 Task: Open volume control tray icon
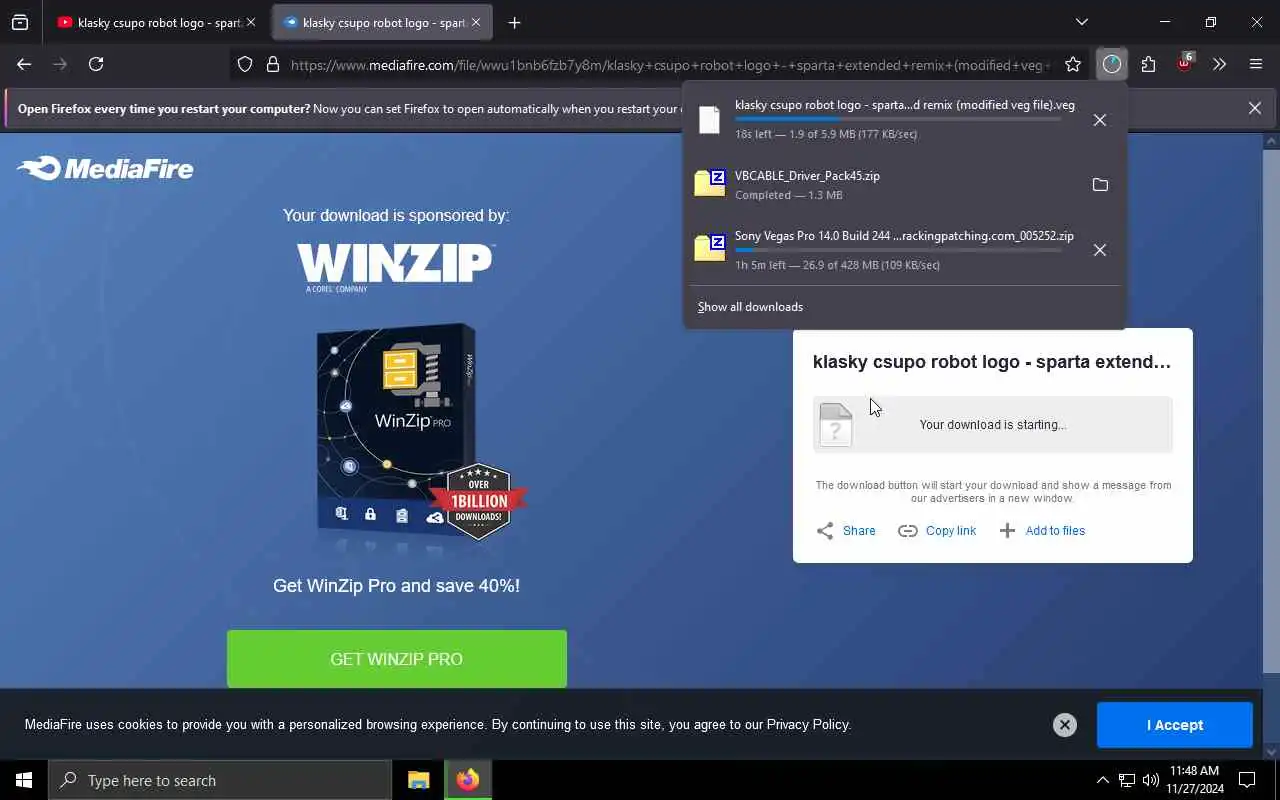point(1151,780)
